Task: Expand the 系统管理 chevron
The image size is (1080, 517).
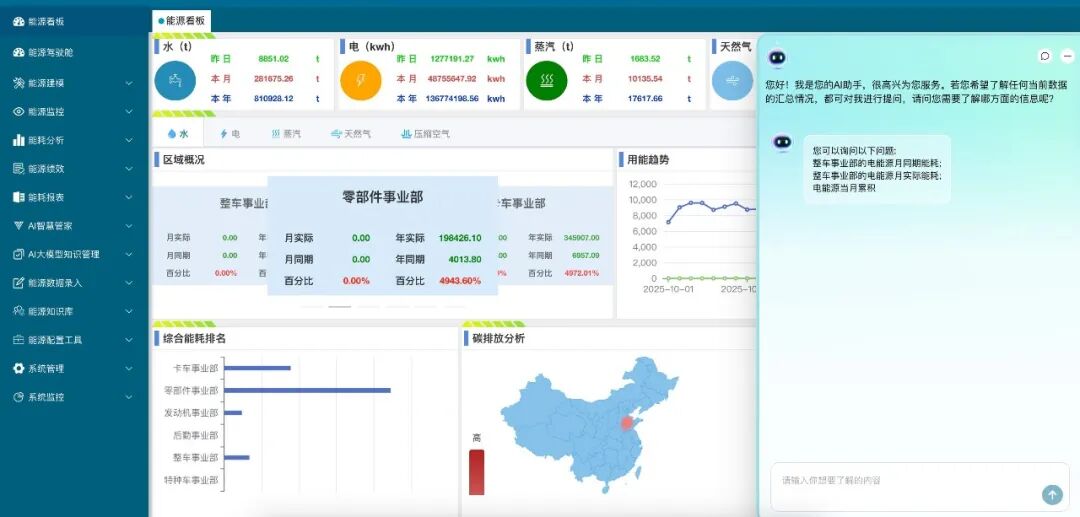Action: tap(129, 369)
